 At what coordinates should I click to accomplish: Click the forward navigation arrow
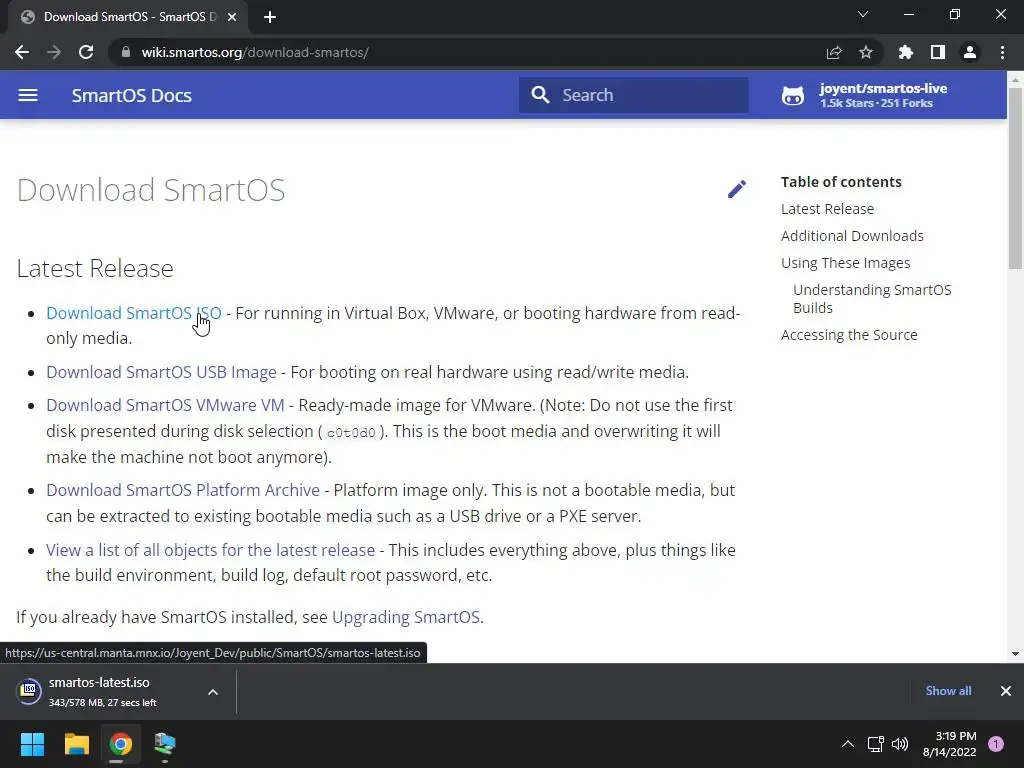coord(54,52)
